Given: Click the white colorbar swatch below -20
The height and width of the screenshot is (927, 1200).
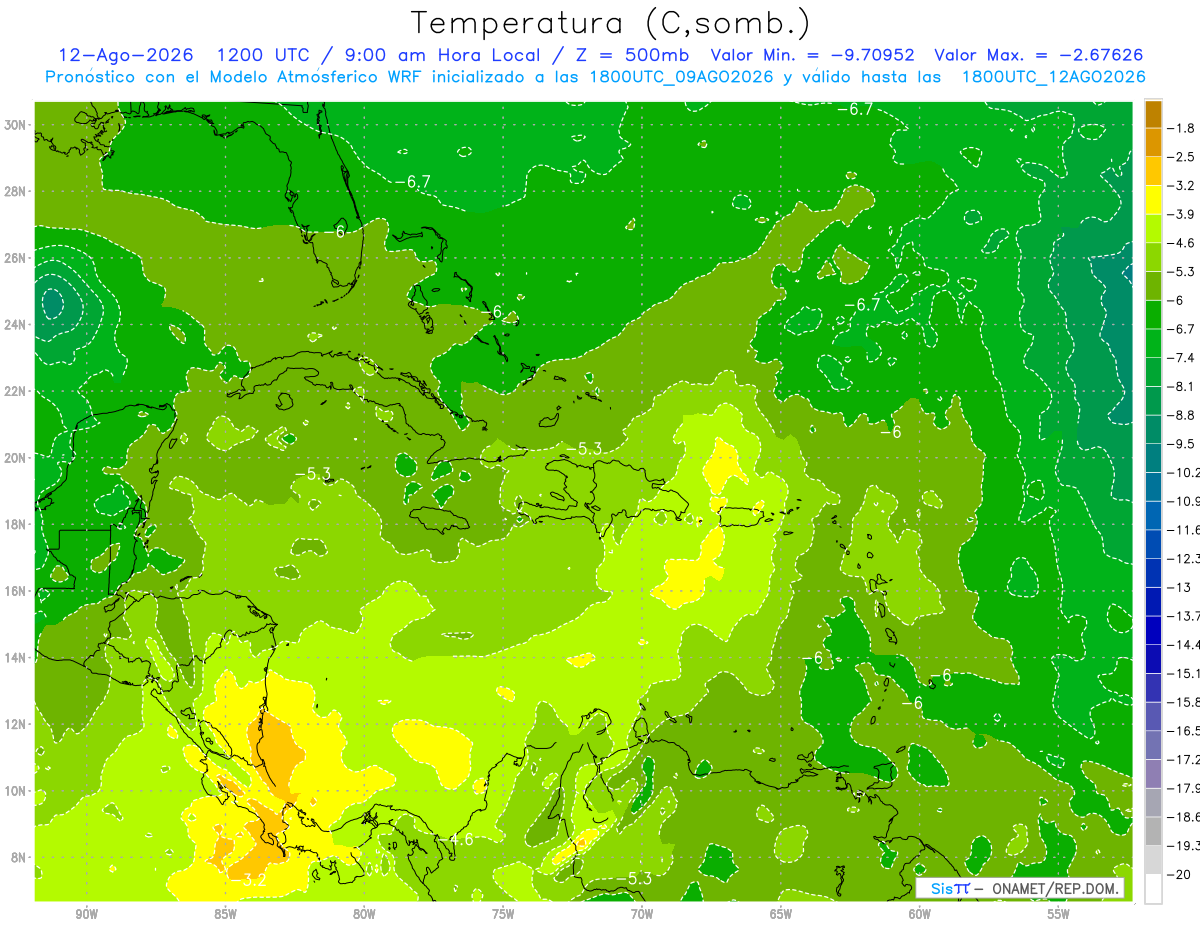Looking at the screenshot, I should pyautogui.click(x=1153, y=888).
